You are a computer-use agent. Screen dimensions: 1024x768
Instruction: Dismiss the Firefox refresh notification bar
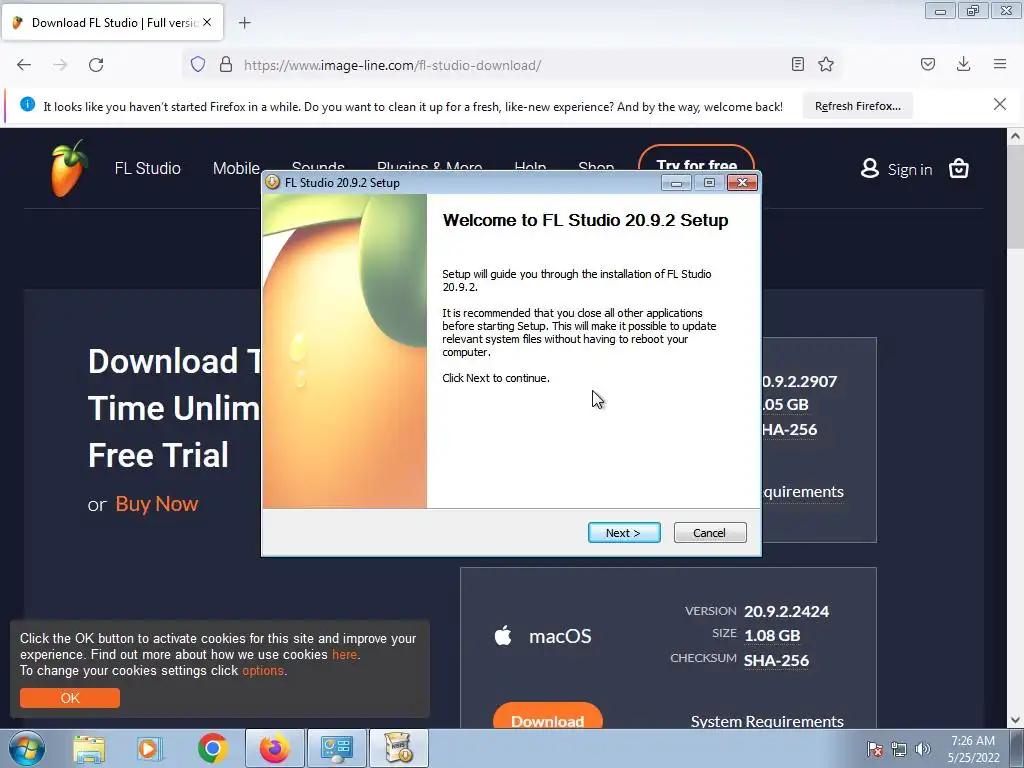coord(1000,104)
